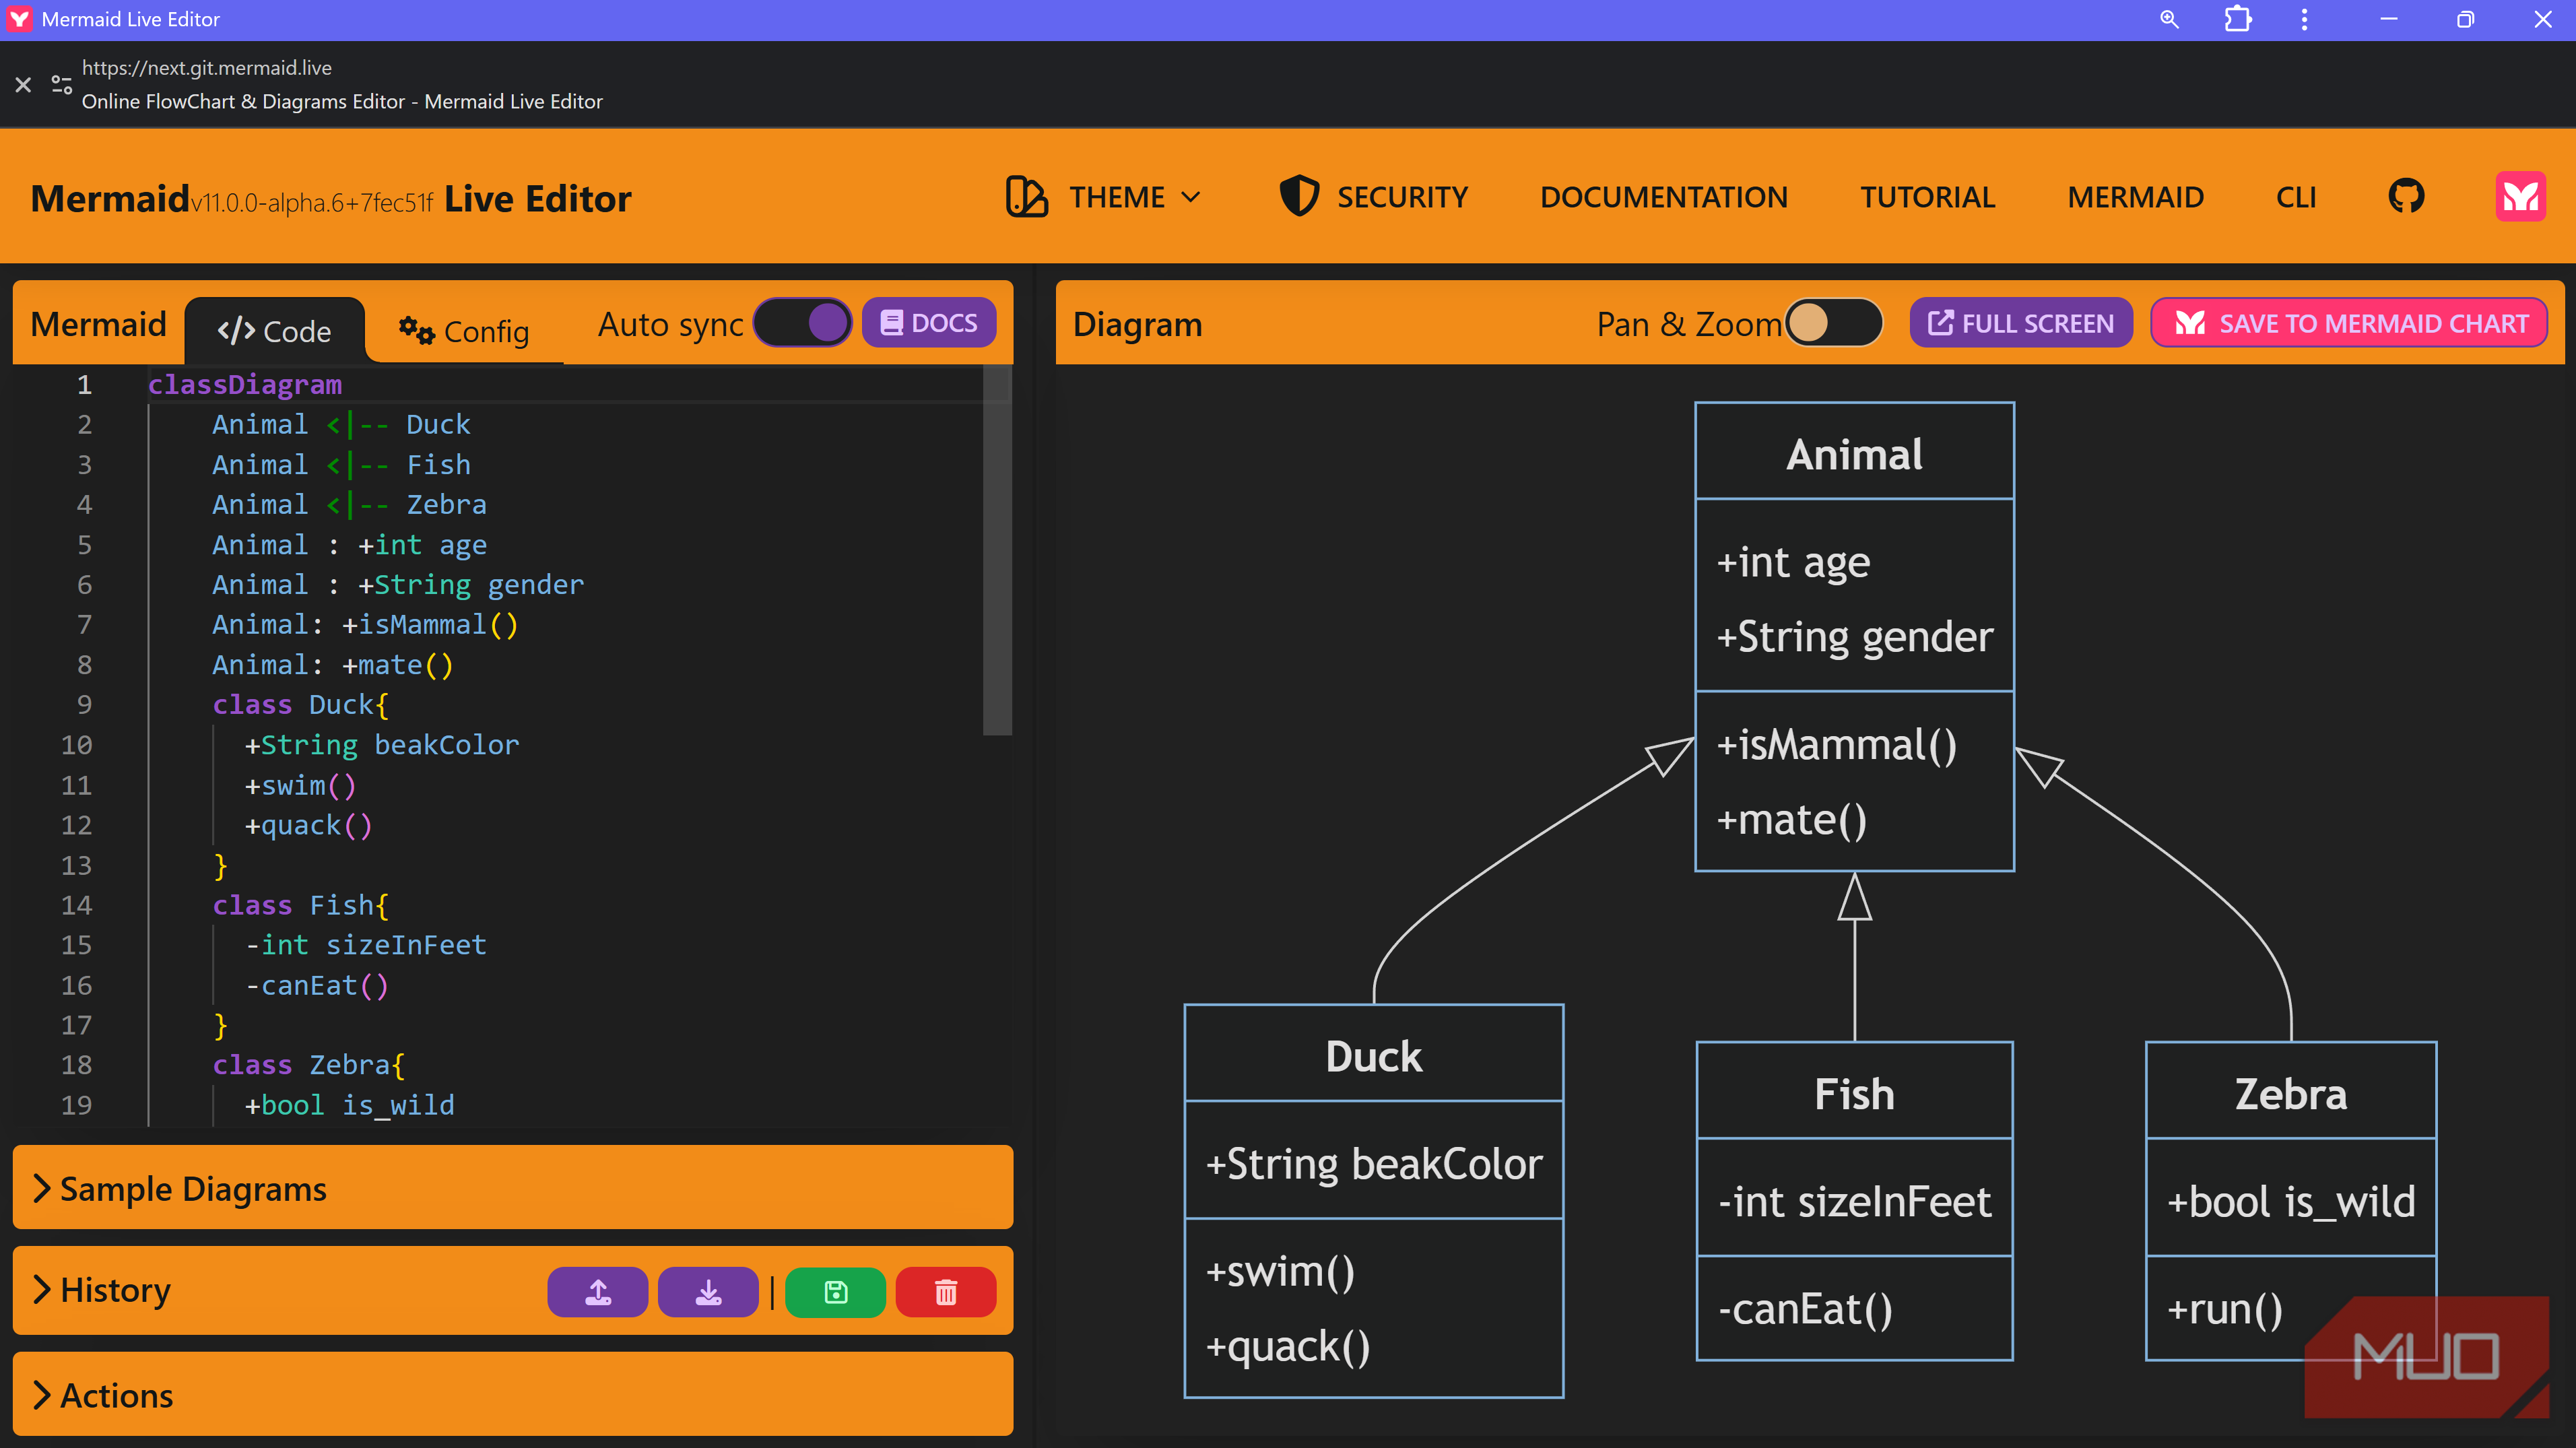Click the Fish class box title
Screen dimensions: 2576x1448
pos(1854,1094)
